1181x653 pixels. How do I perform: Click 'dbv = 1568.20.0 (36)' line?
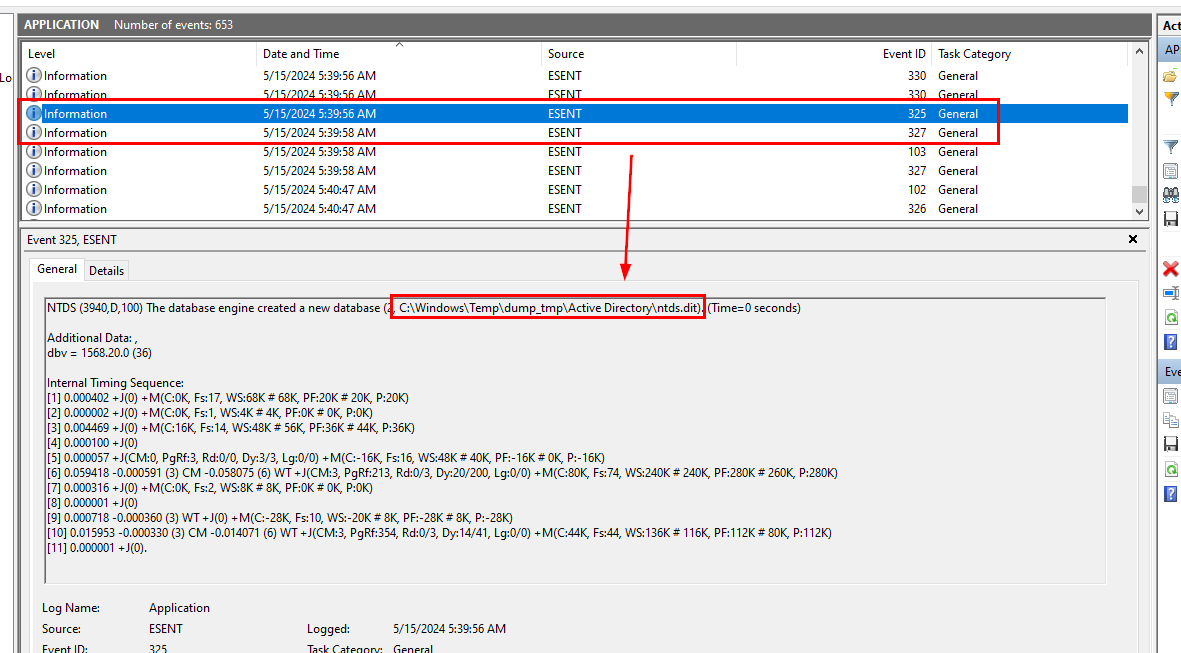(x=99, y=352)
